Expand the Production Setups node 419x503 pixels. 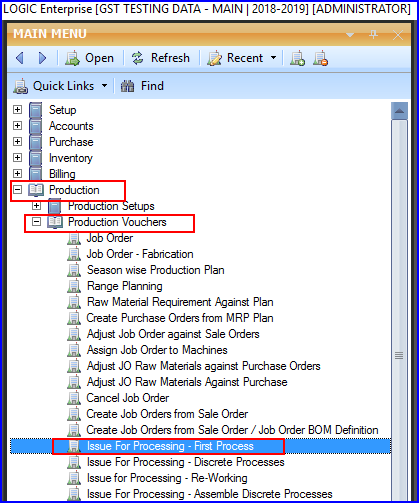(x=36, y=206)
